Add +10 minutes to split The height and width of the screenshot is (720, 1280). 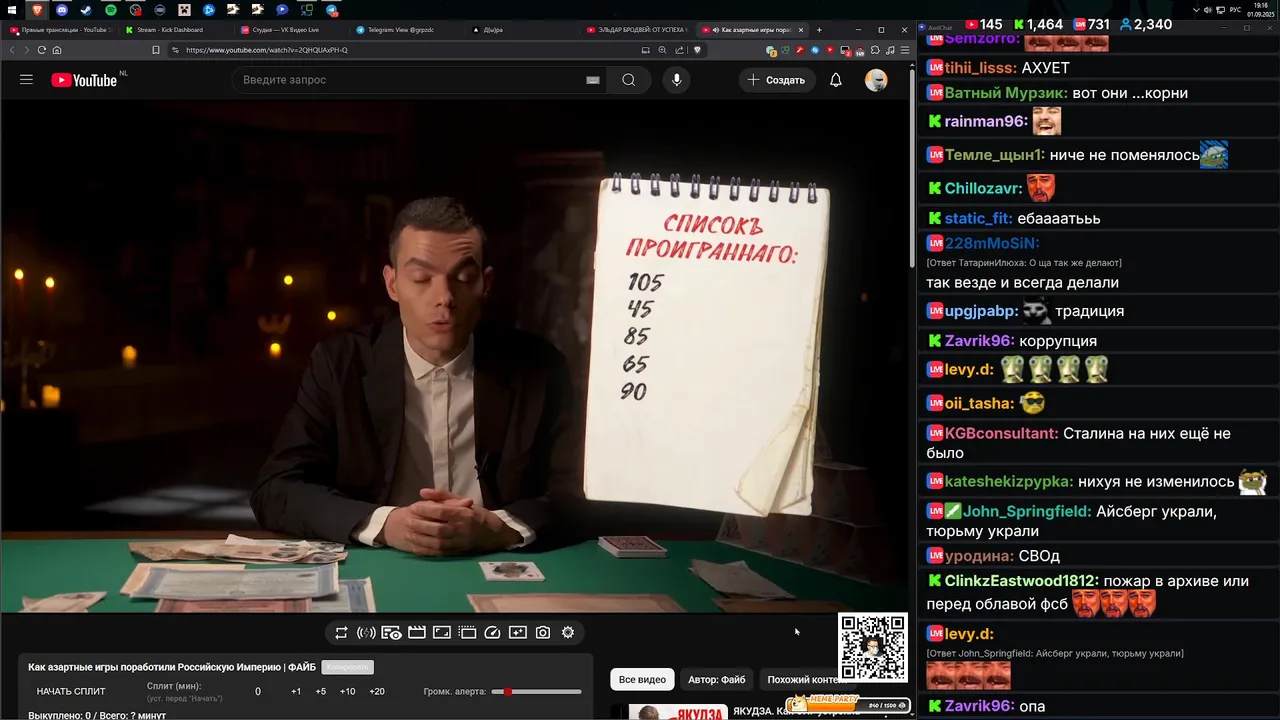347,691
